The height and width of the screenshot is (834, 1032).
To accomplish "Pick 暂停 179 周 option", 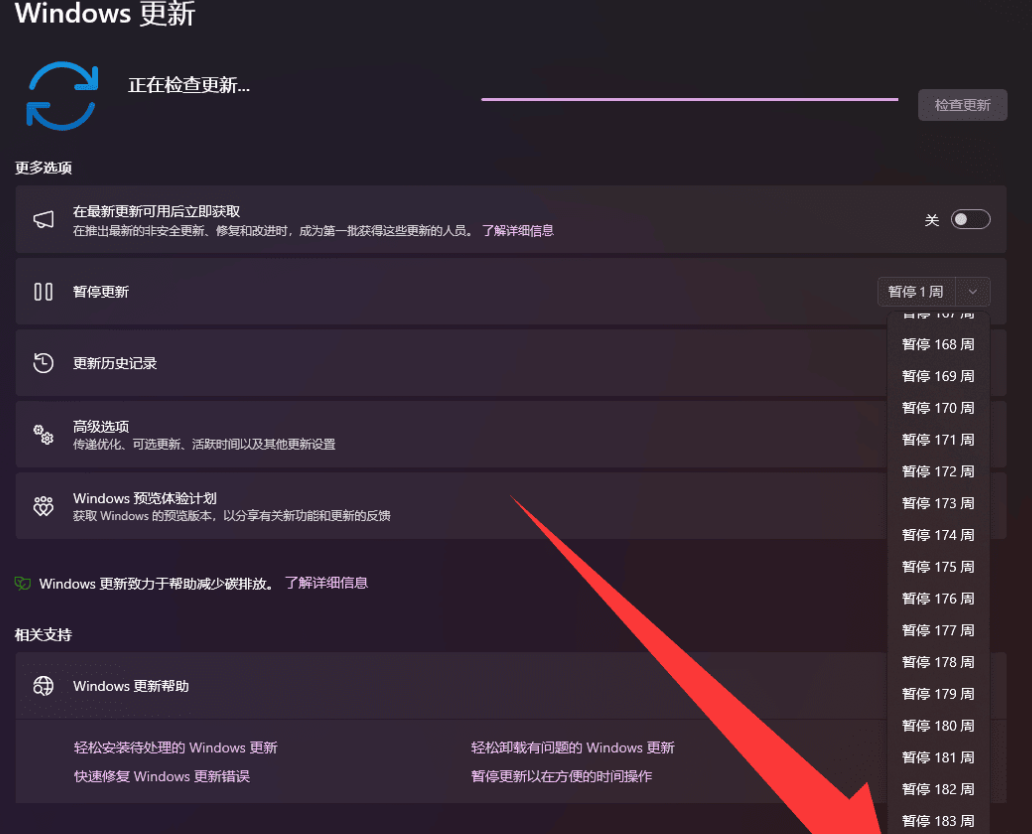I will [938, 694].
